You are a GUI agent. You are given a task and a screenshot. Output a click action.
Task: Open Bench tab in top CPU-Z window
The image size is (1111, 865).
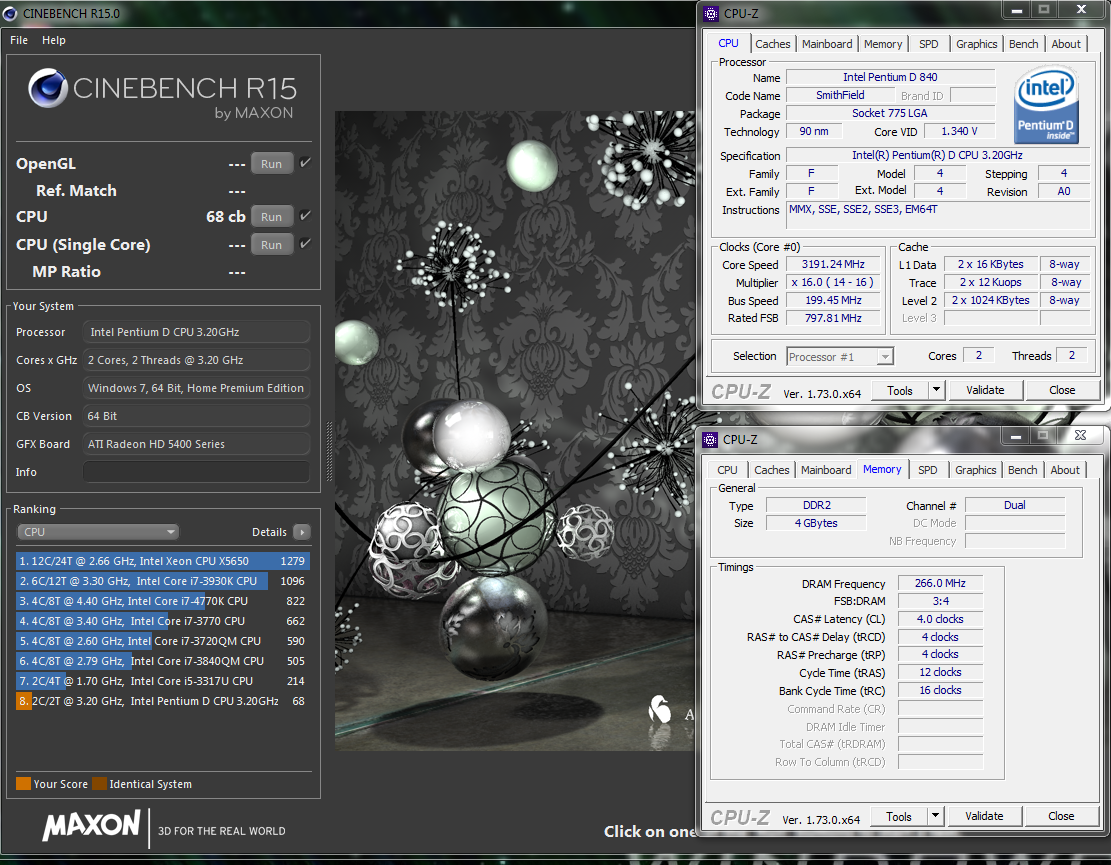point(1024,44)
